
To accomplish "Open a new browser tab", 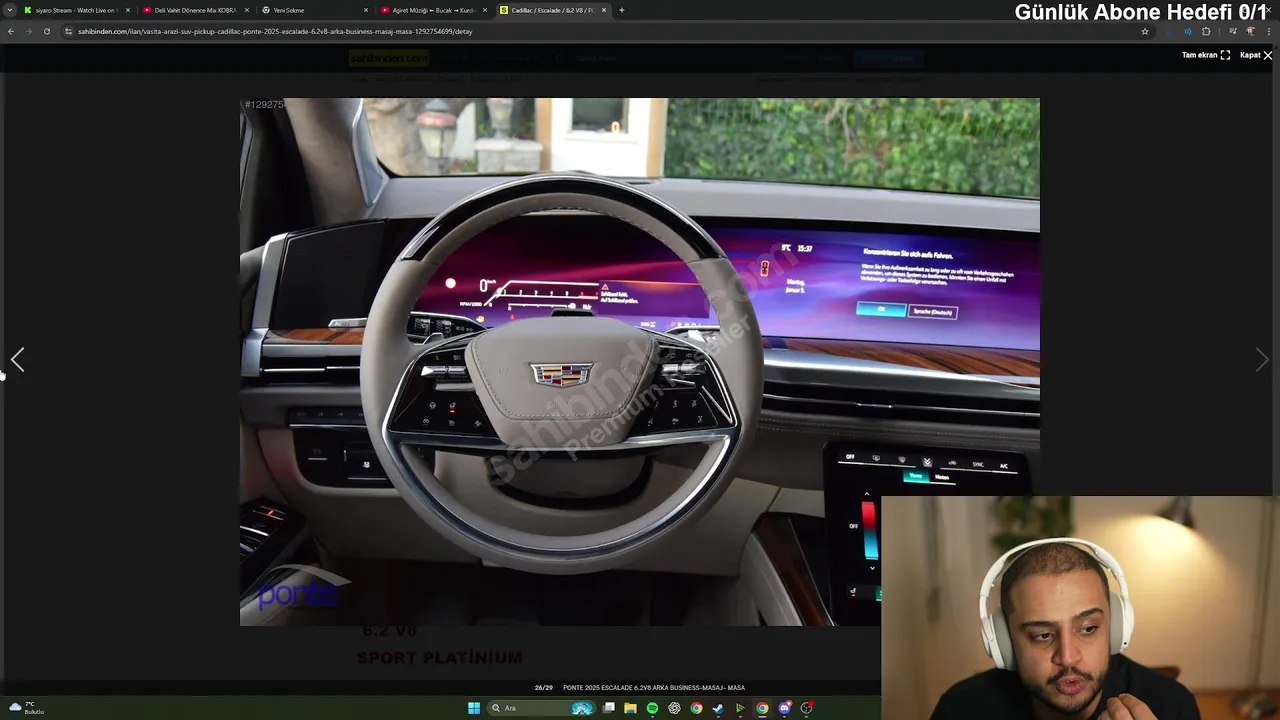I will click(x=622, y=10).
